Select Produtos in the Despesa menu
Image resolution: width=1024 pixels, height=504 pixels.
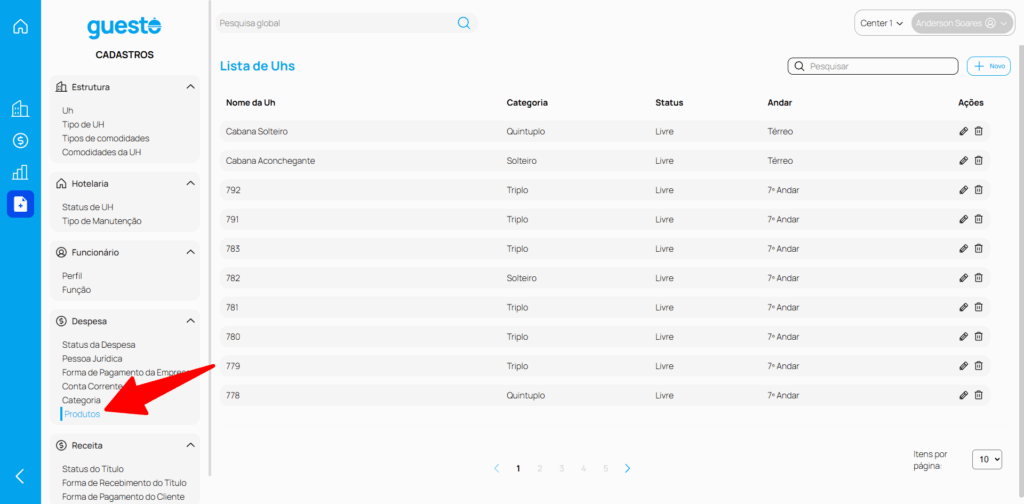pyautogui.click(x=82, y=414)
